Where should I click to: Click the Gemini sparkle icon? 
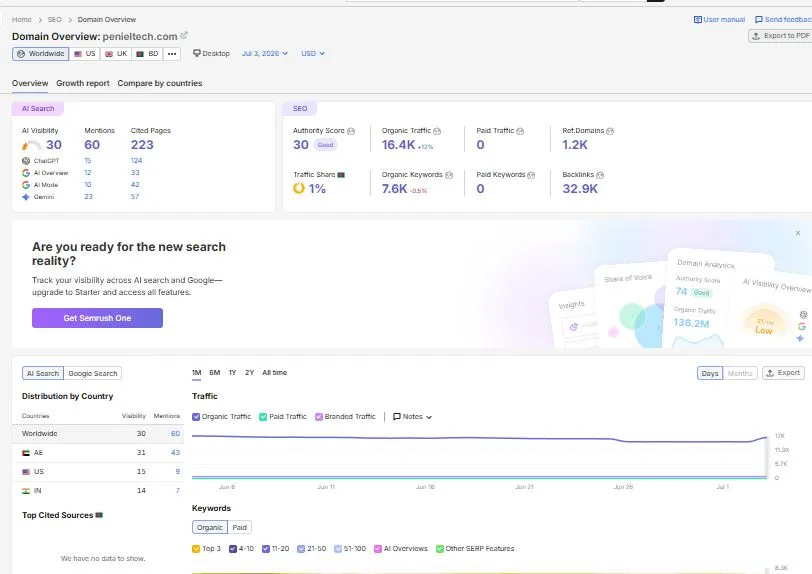(x=26, y=197)
